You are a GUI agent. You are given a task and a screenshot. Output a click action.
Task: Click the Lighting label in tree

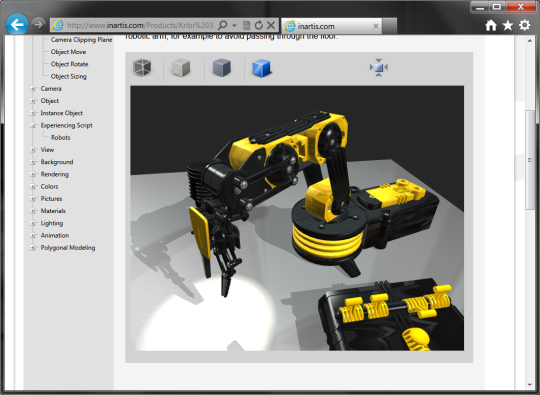click(x=52, y=223)
